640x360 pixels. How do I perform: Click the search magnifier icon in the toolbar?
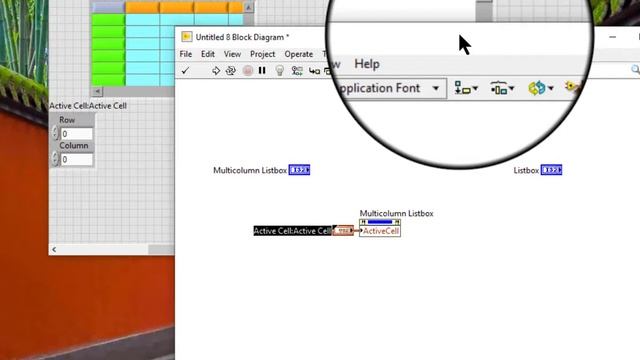(x=636, y=70)
